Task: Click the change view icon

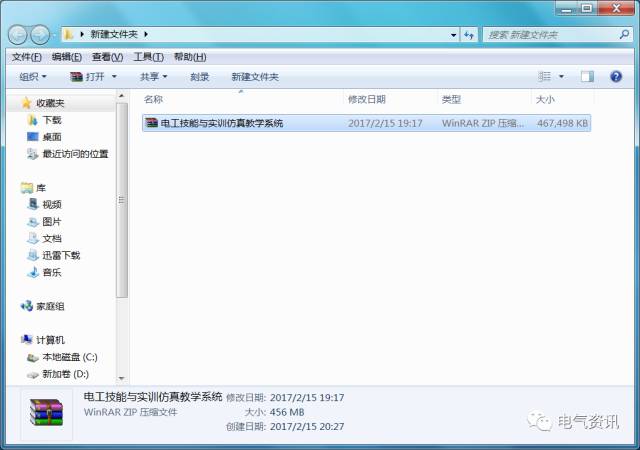Action: [544, 76]
